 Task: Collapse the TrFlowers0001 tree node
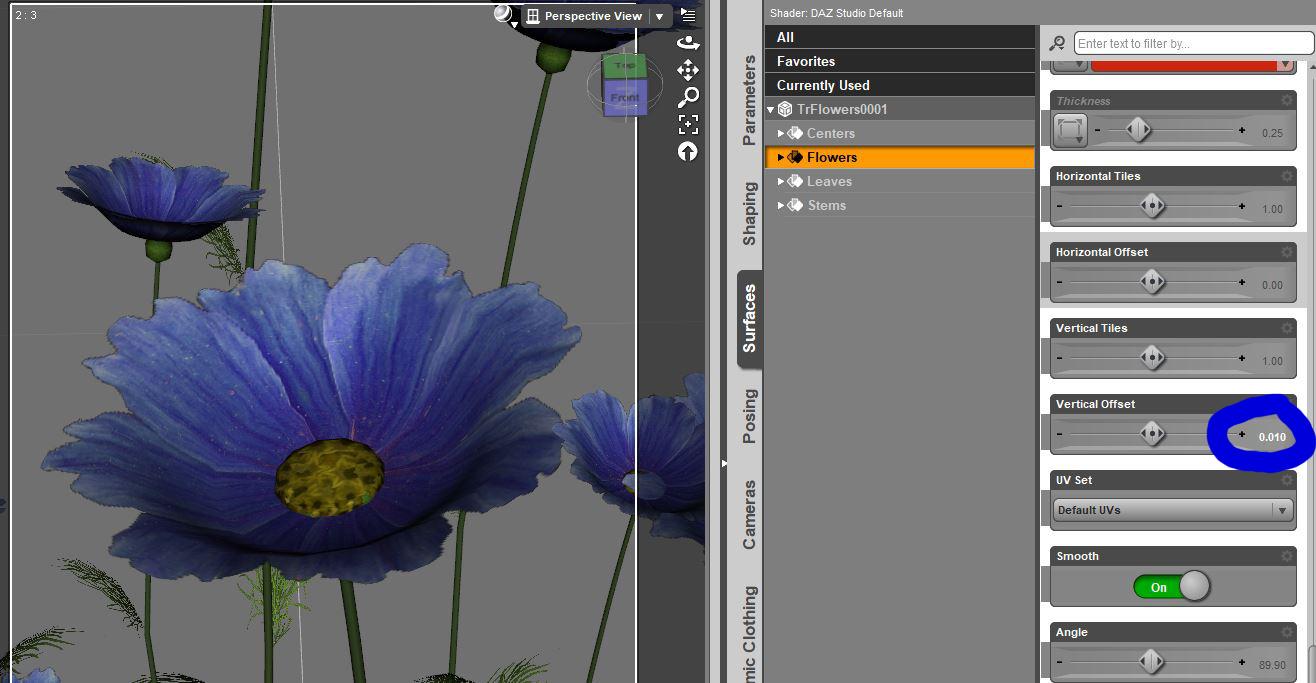click(771, 110)
